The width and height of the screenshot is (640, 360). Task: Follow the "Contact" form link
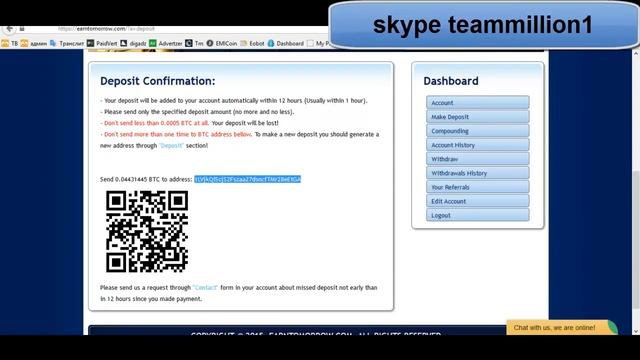(205, 288)
